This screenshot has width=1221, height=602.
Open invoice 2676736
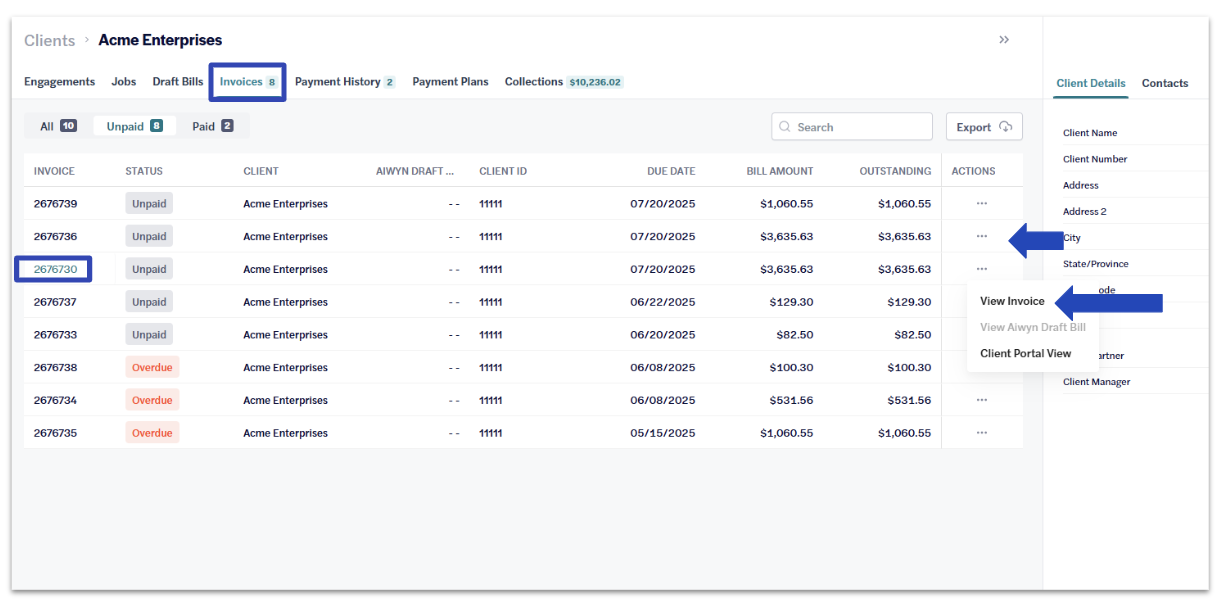[x=55, y=236]
